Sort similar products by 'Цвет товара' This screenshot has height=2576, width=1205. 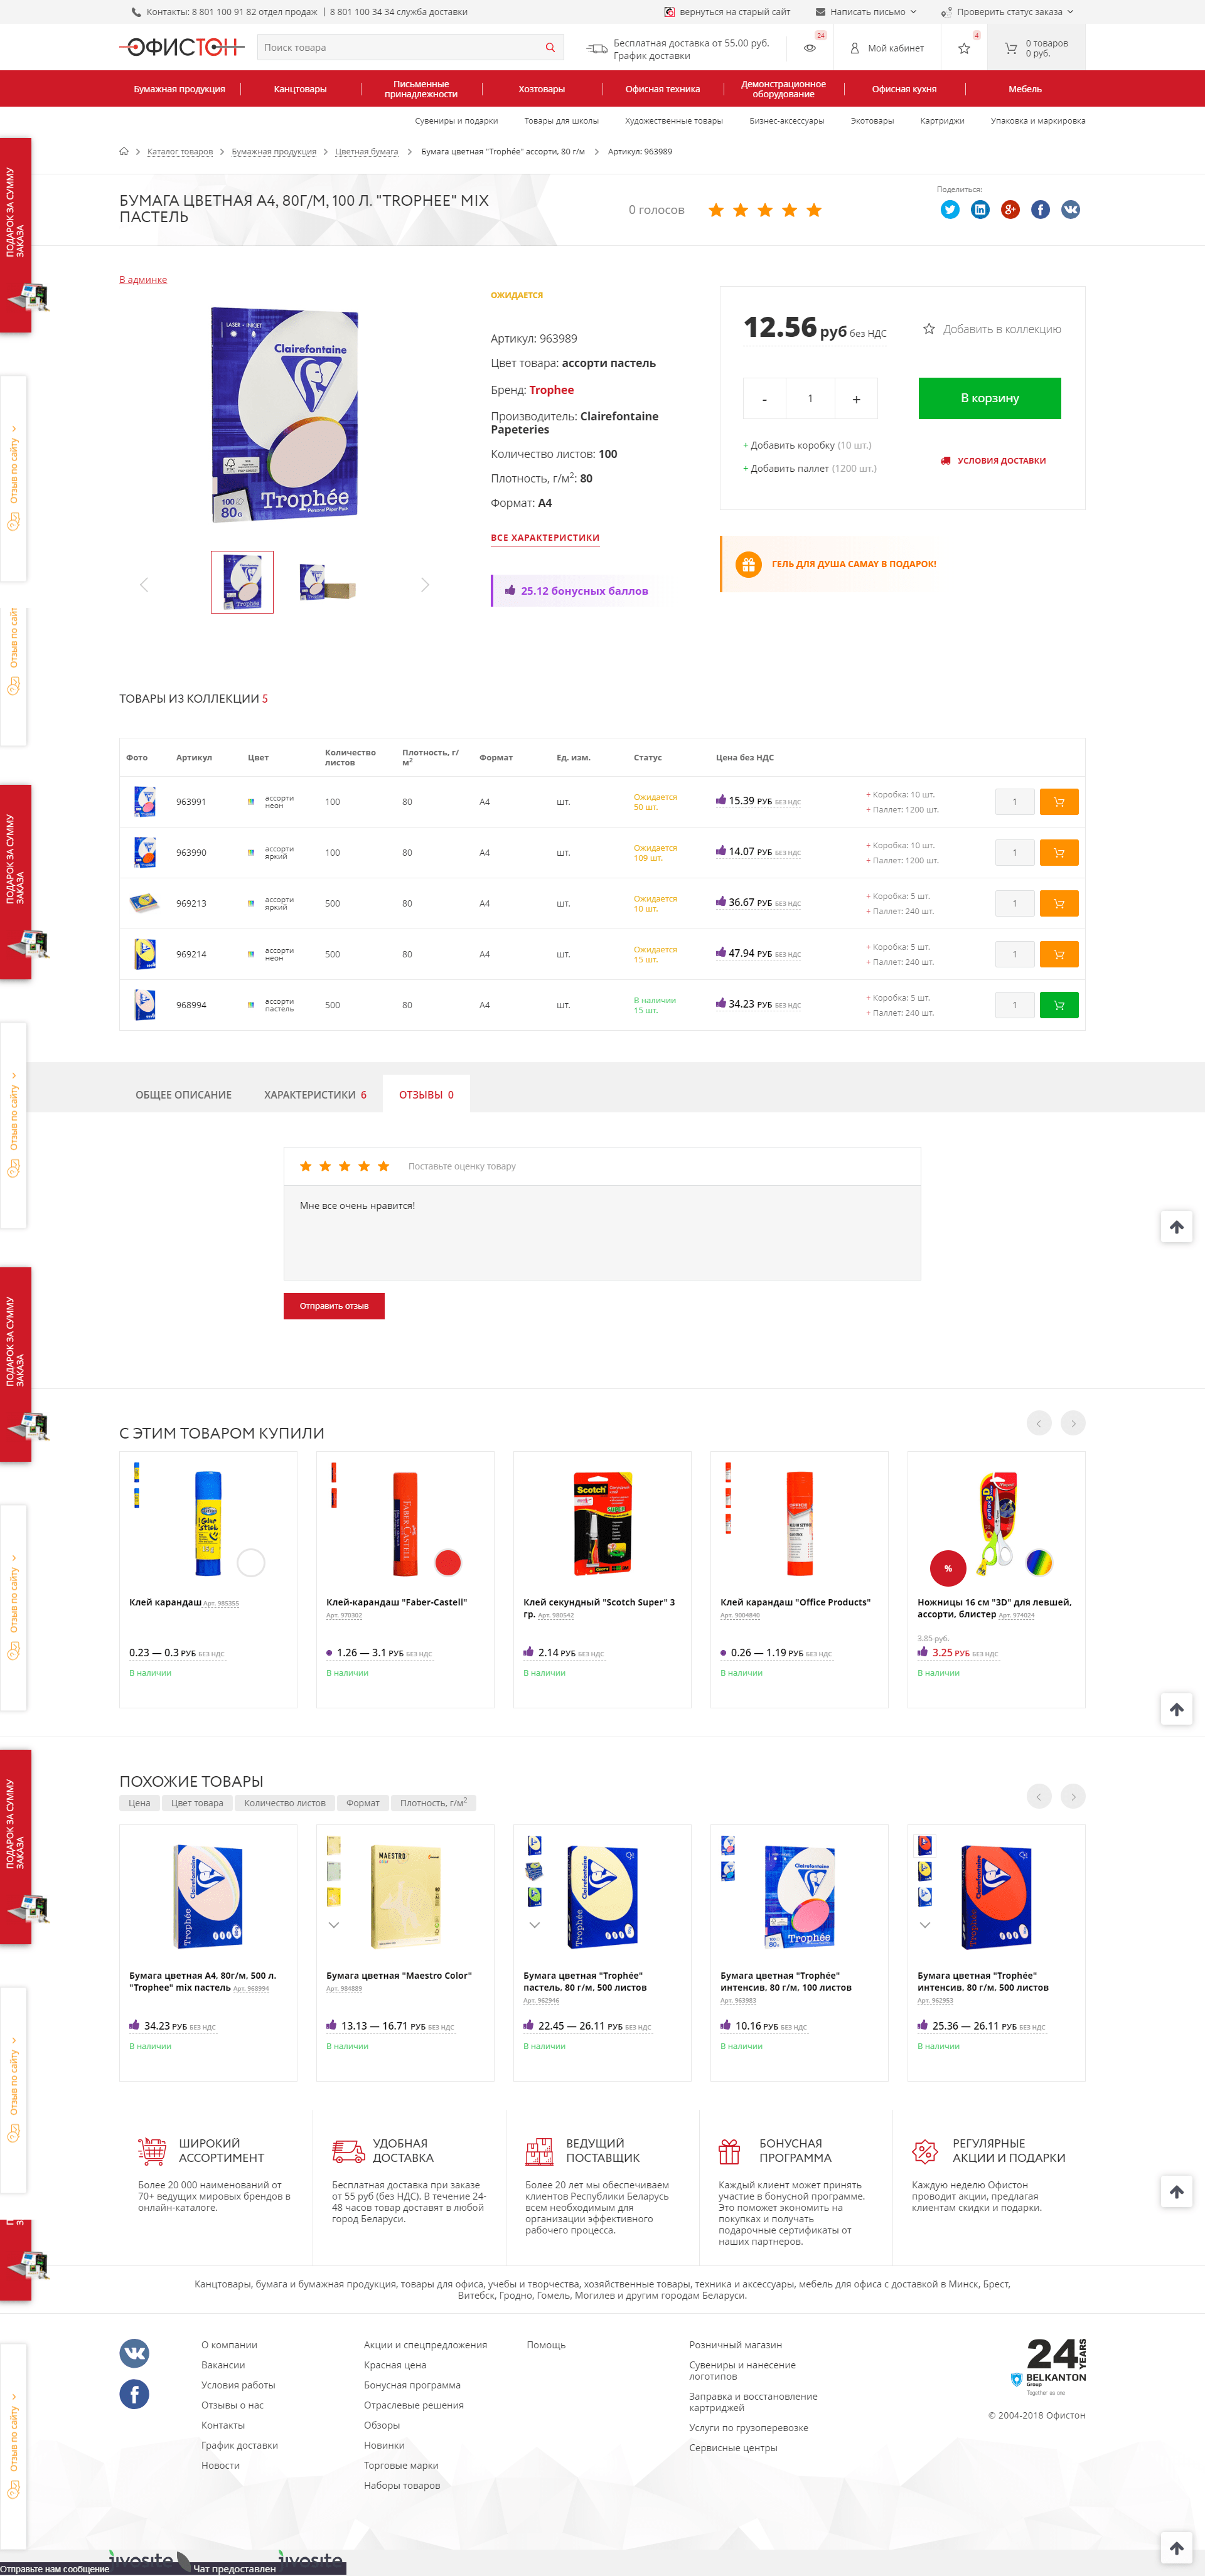[x=197, y=1803]
